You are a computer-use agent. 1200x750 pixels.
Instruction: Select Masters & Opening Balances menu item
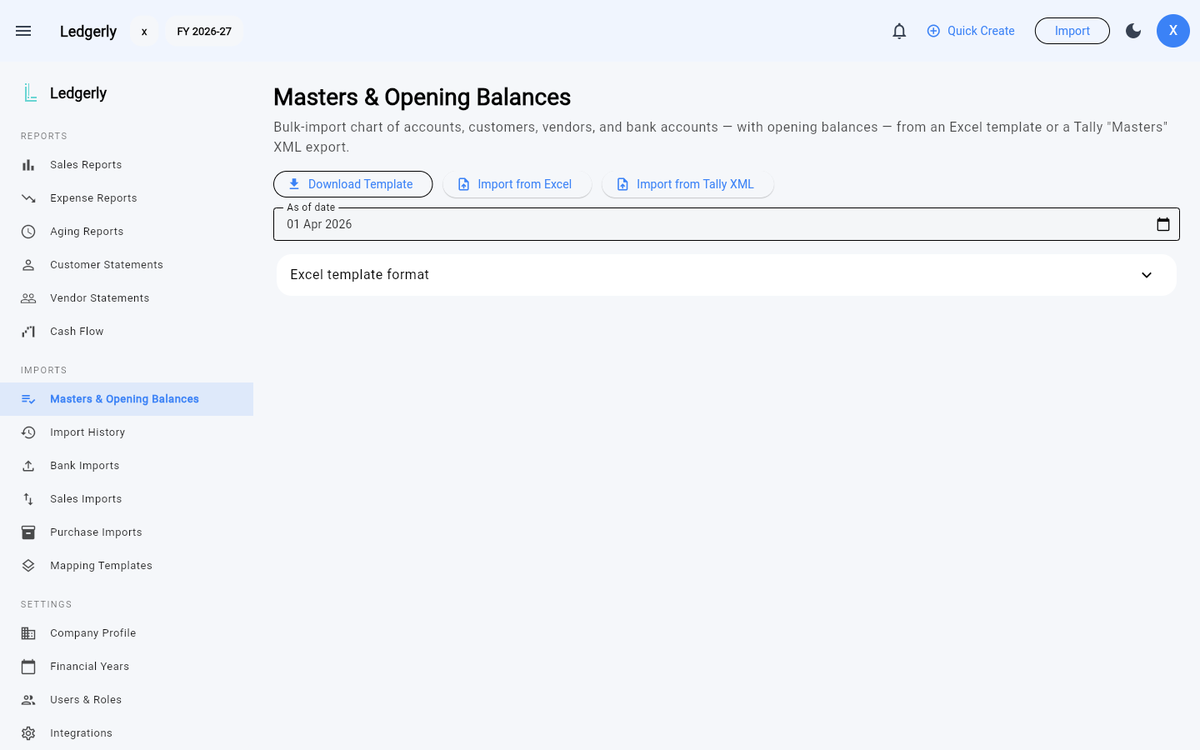(126, 399)
